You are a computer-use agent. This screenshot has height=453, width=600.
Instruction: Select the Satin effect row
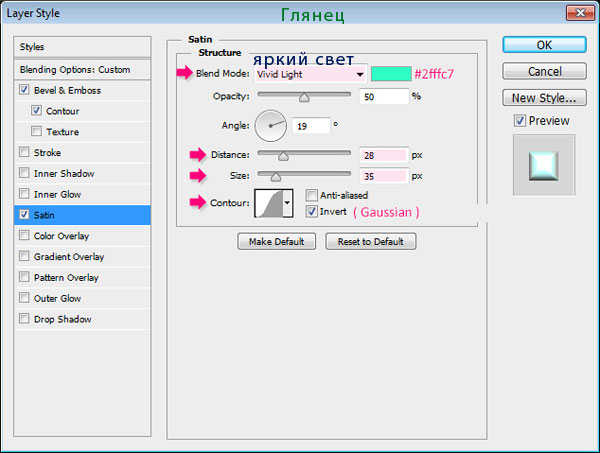click(x=82, y=215)
